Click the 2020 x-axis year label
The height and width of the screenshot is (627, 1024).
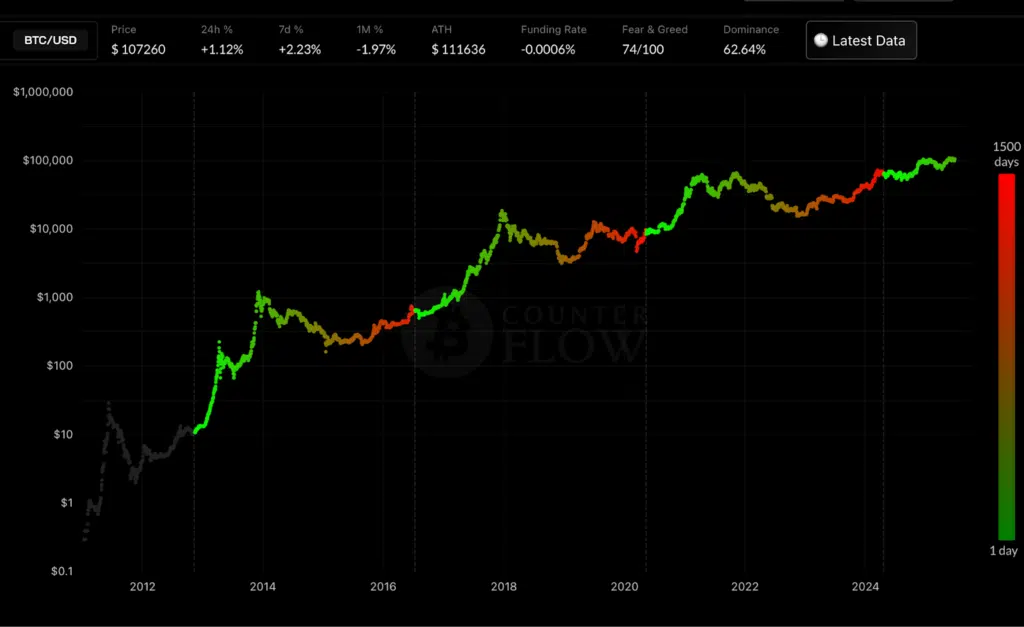pos(624,586)
